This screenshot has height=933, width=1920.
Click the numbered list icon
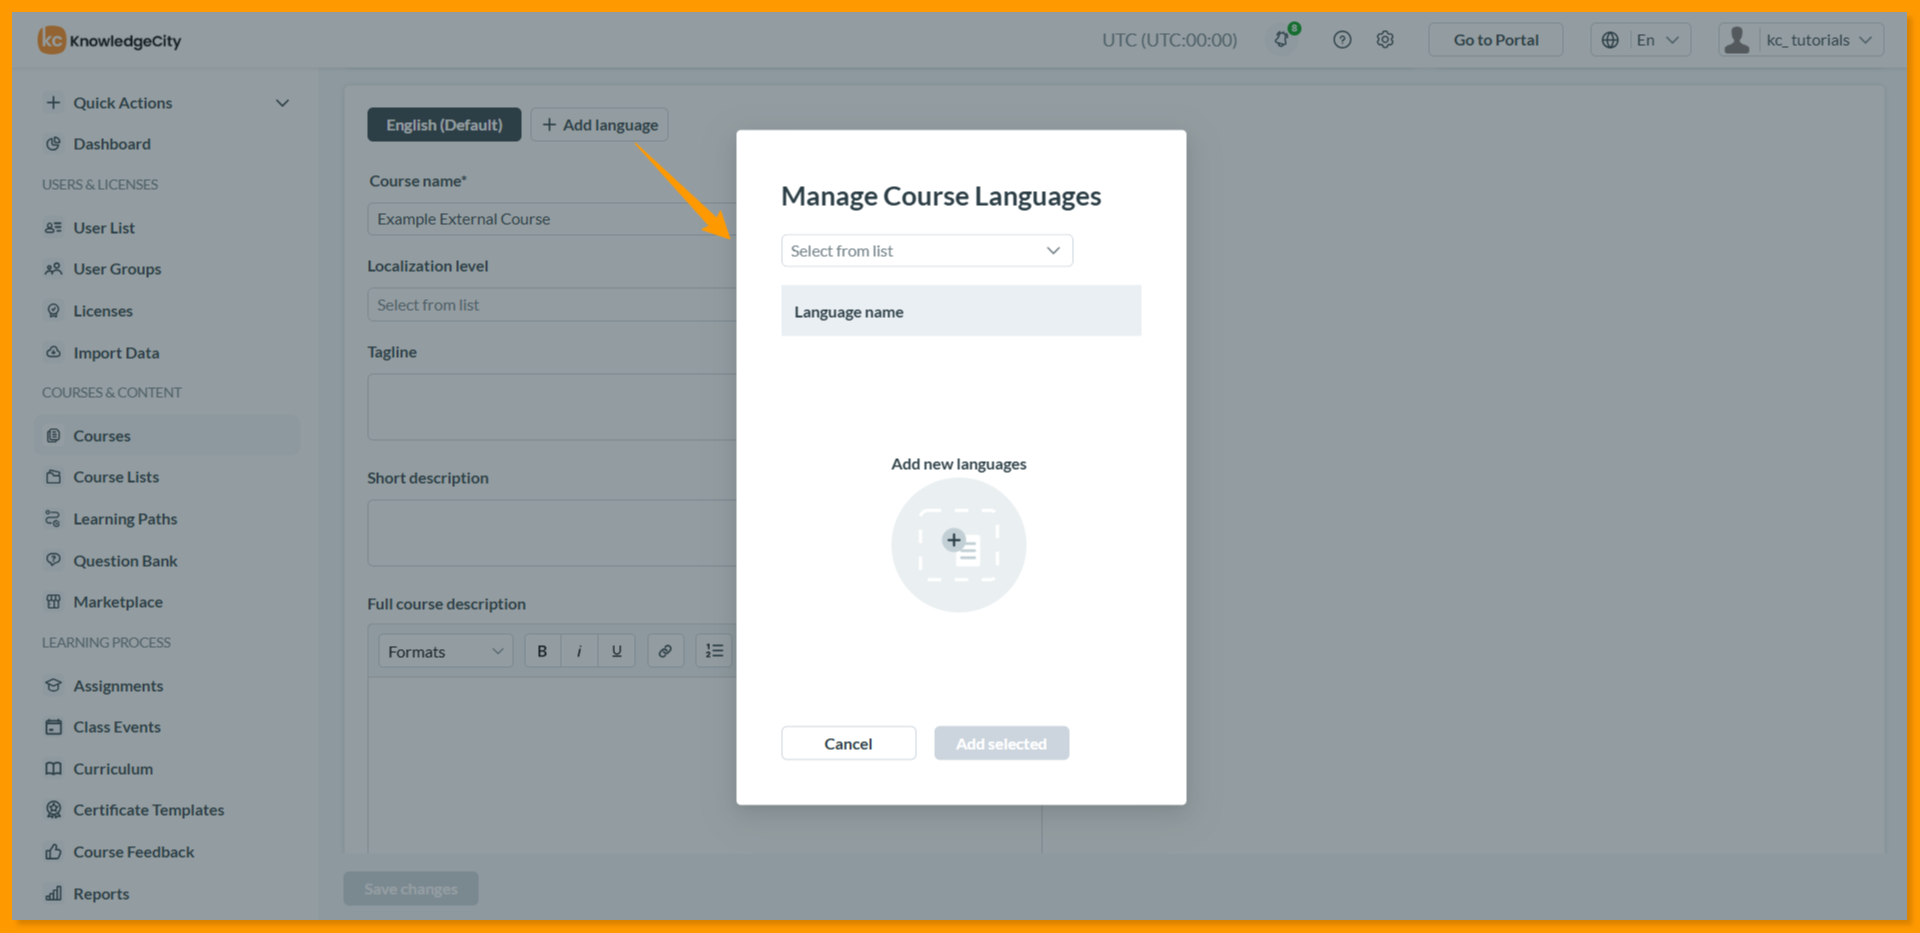(714, 651)
